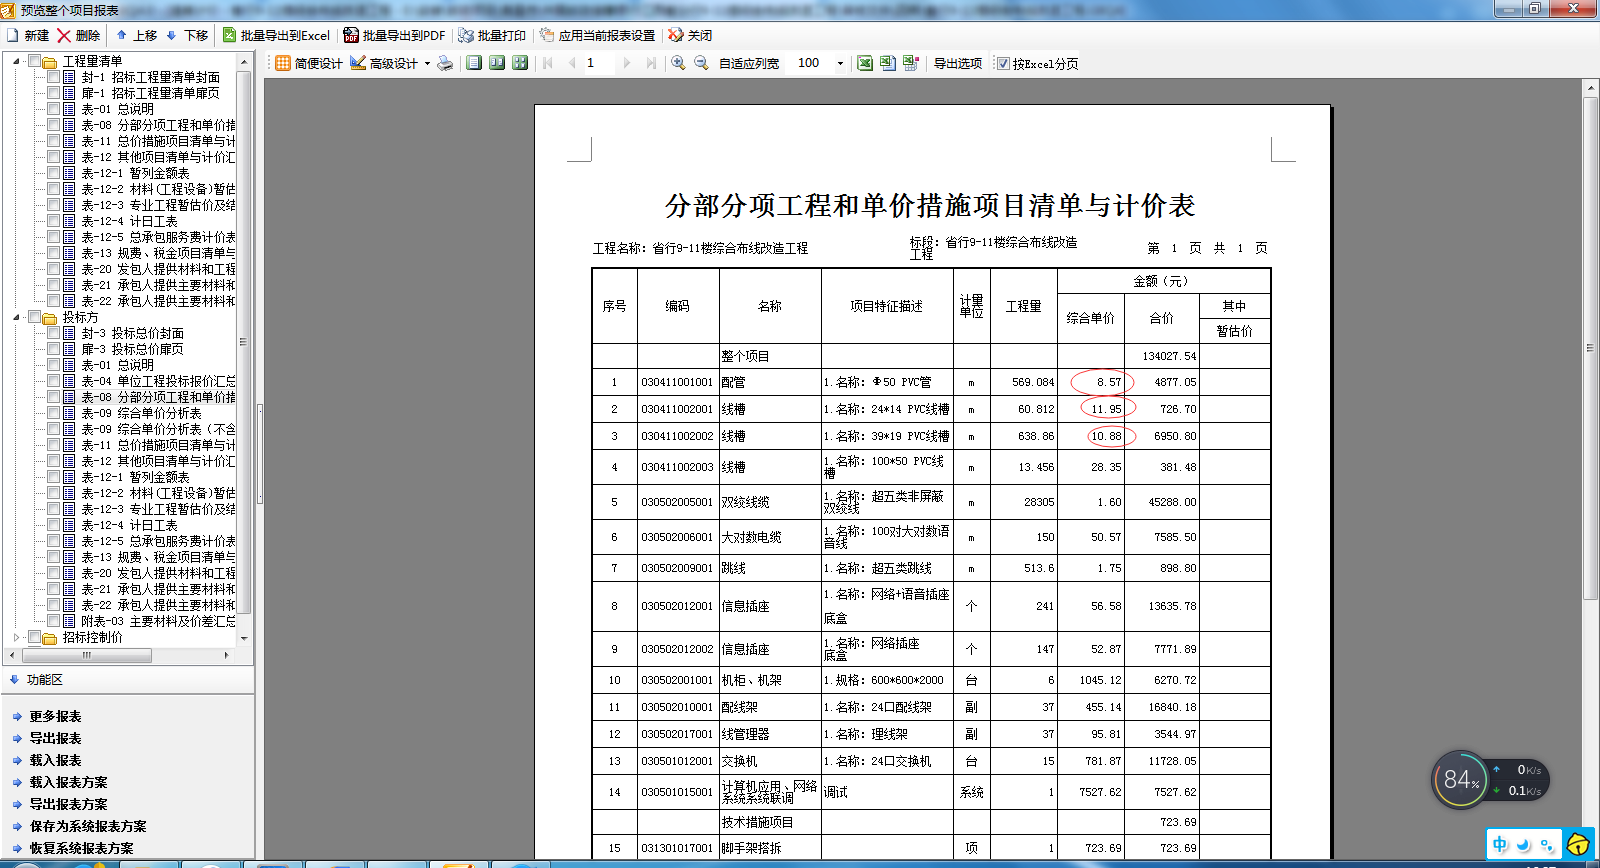The image size is (1600, 868).
Task: Click 批量导出到Excel batch export button
Action: 276,35
